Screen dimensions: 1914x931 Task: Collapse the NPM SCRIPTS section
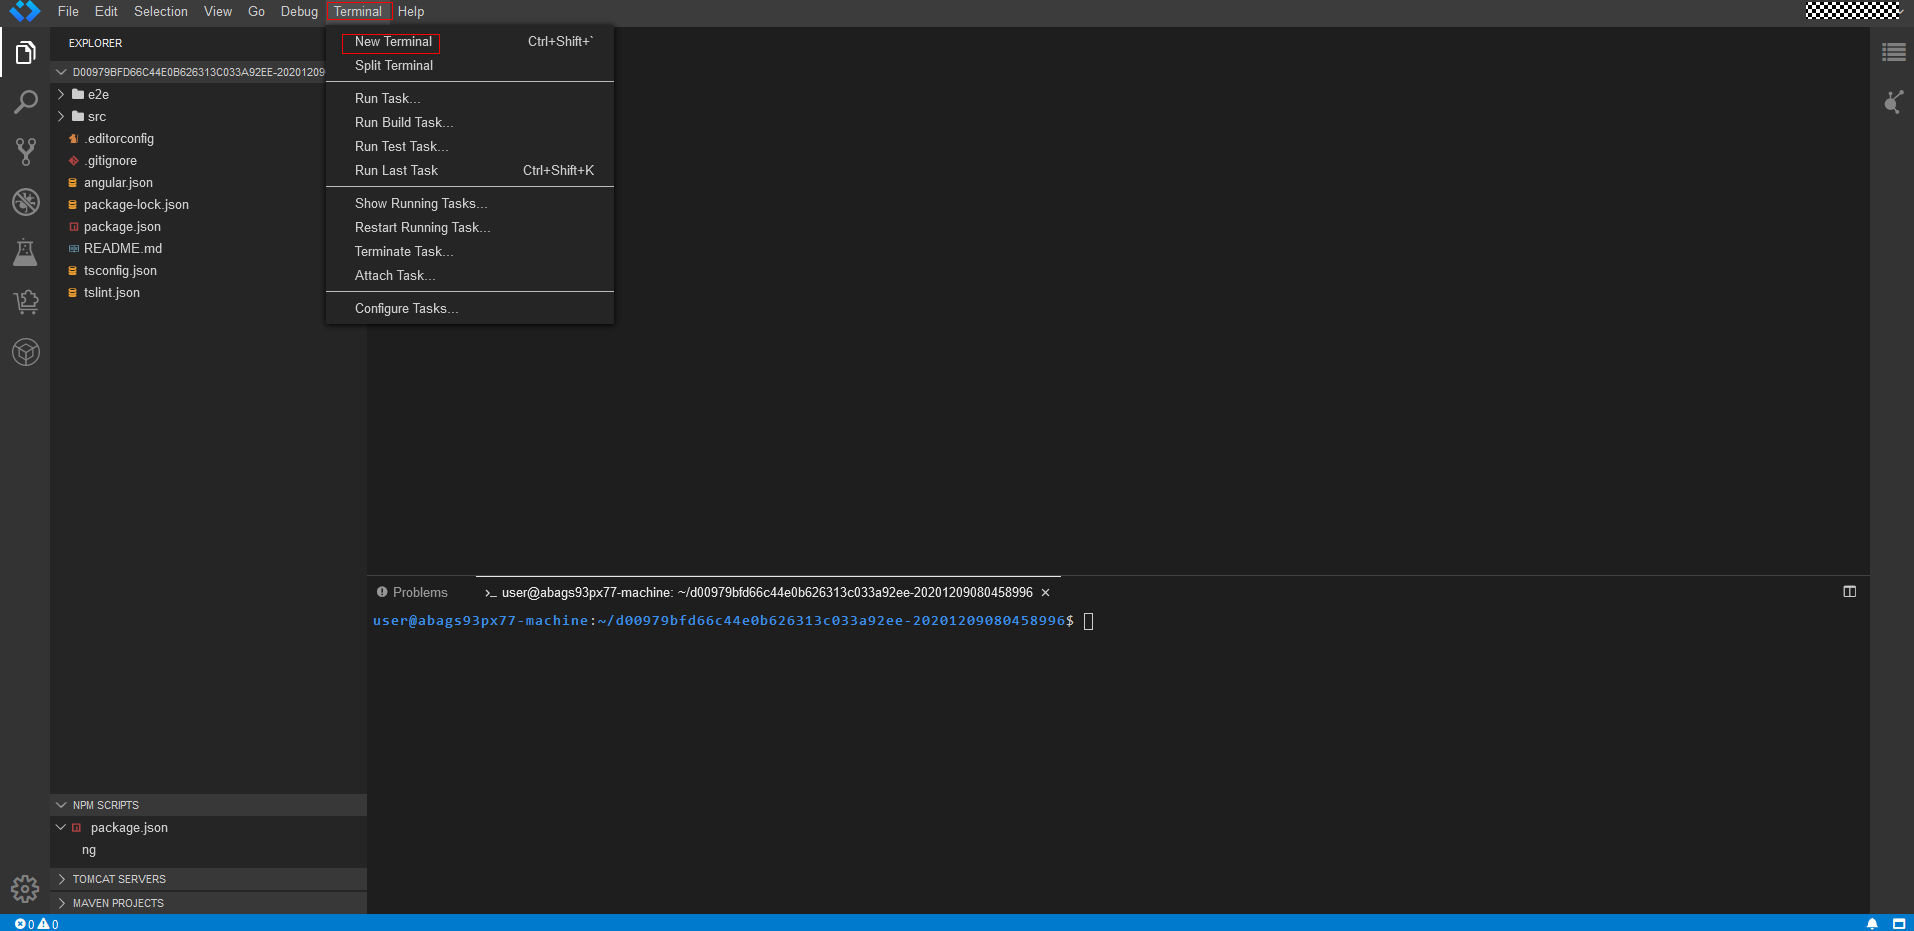tap(105, 805)
